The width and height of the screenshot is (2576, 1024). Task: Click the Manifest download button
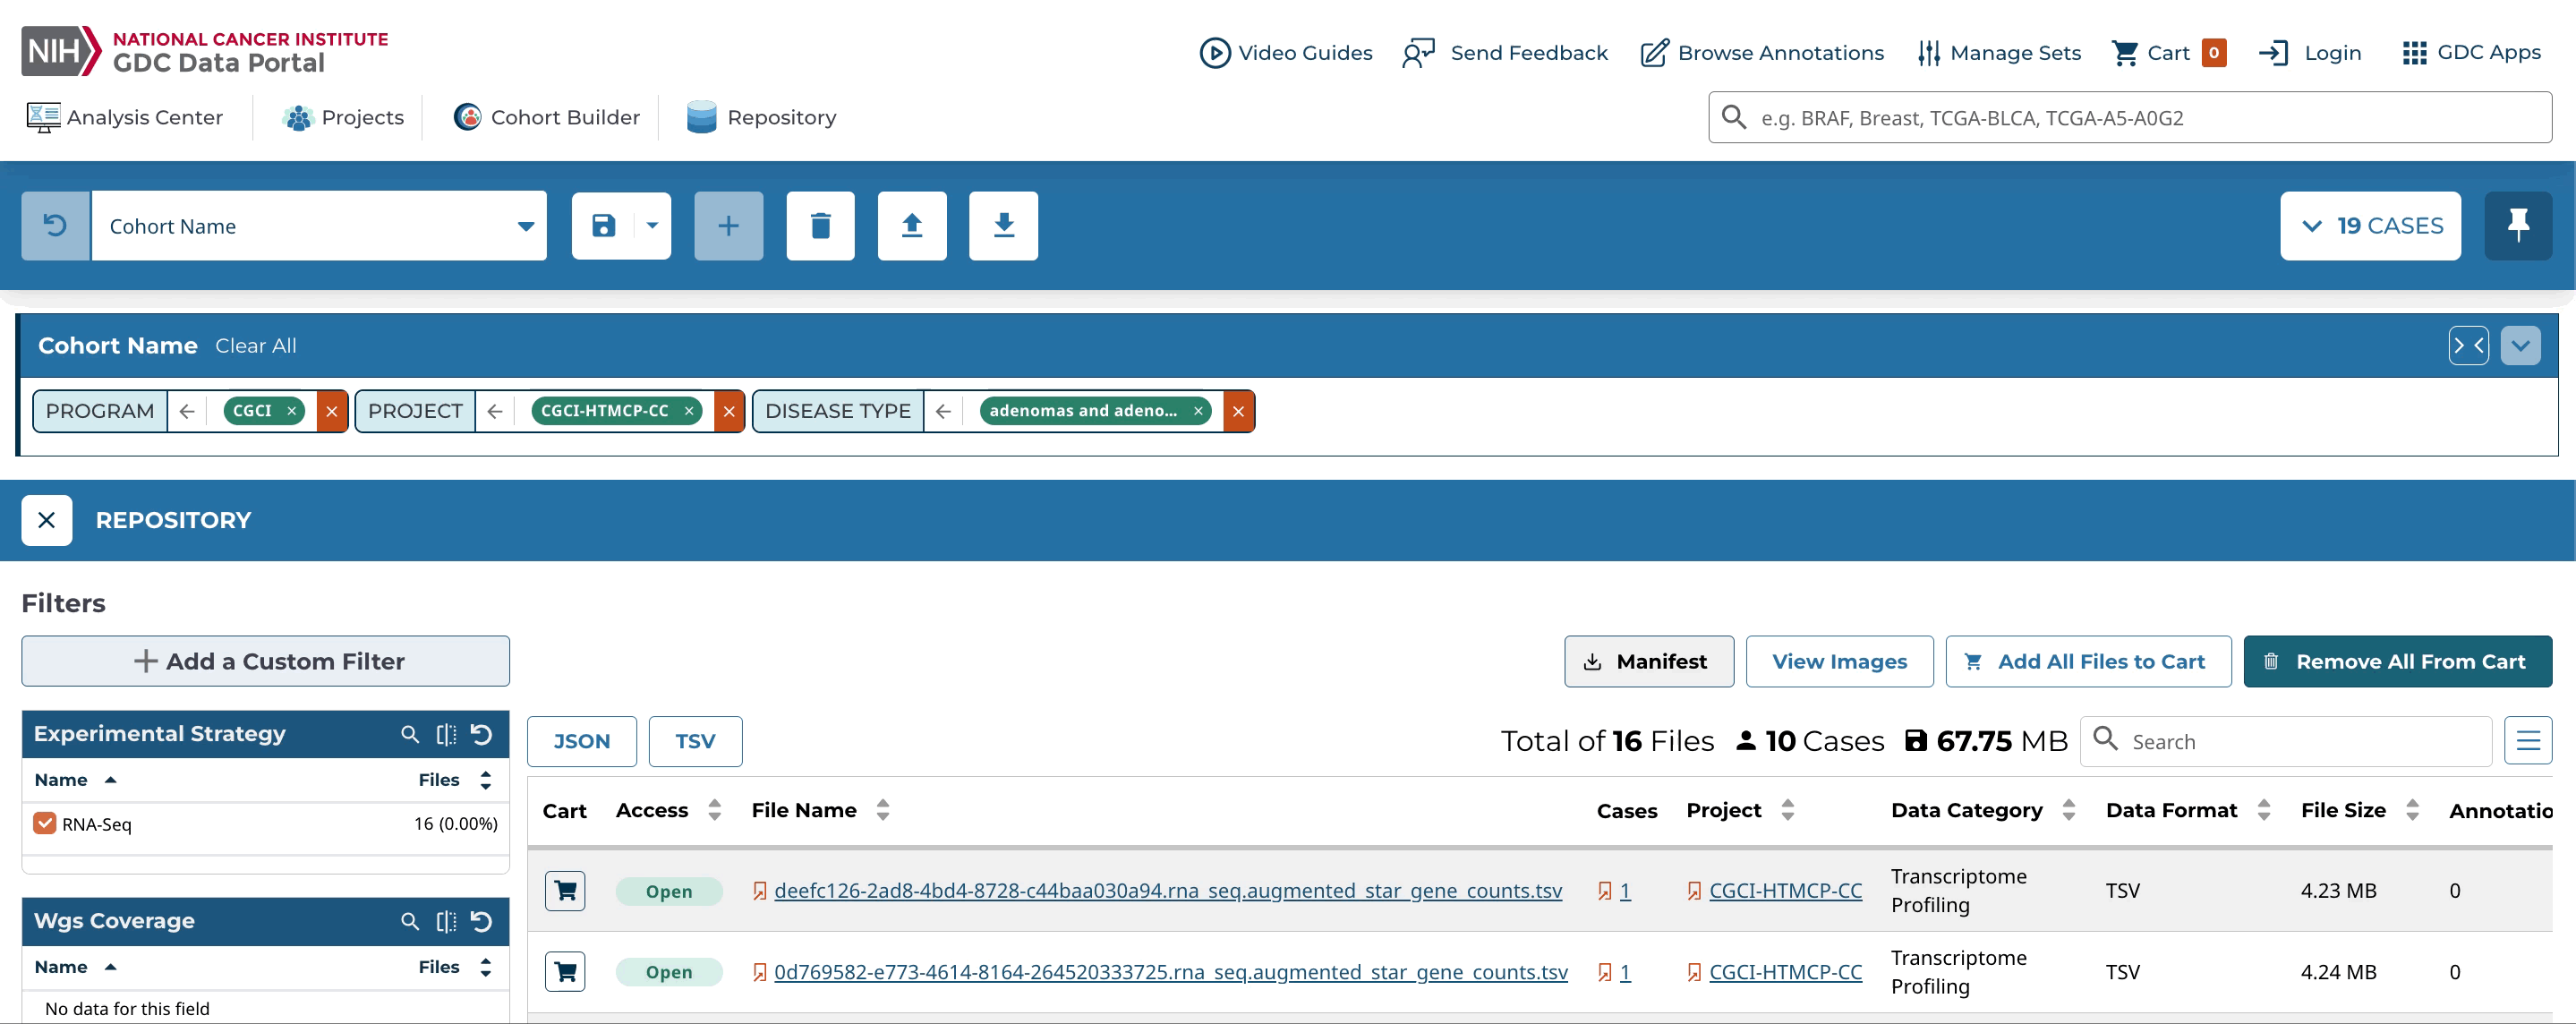(x=1648, y=661)
